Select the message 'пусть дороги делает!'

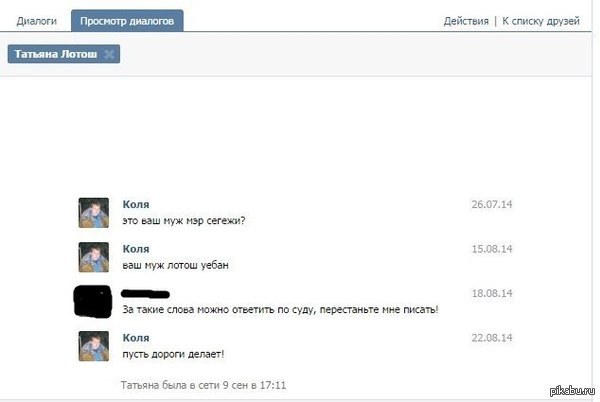pyautogui.click(x=173, y=354)
